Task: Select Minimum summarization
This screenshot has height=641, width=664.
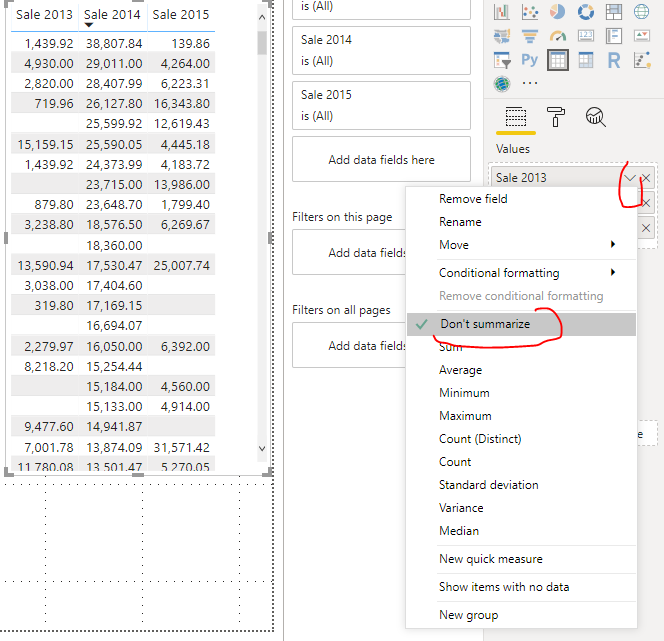Action: coord(521,393)
